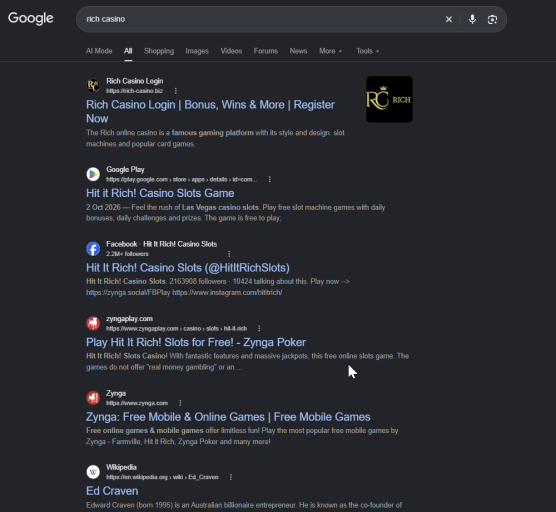The width and height of the screenshot is (556, 512).
Task: Click the https://rich-casino.biz URL text
Action: click(134, 91)
